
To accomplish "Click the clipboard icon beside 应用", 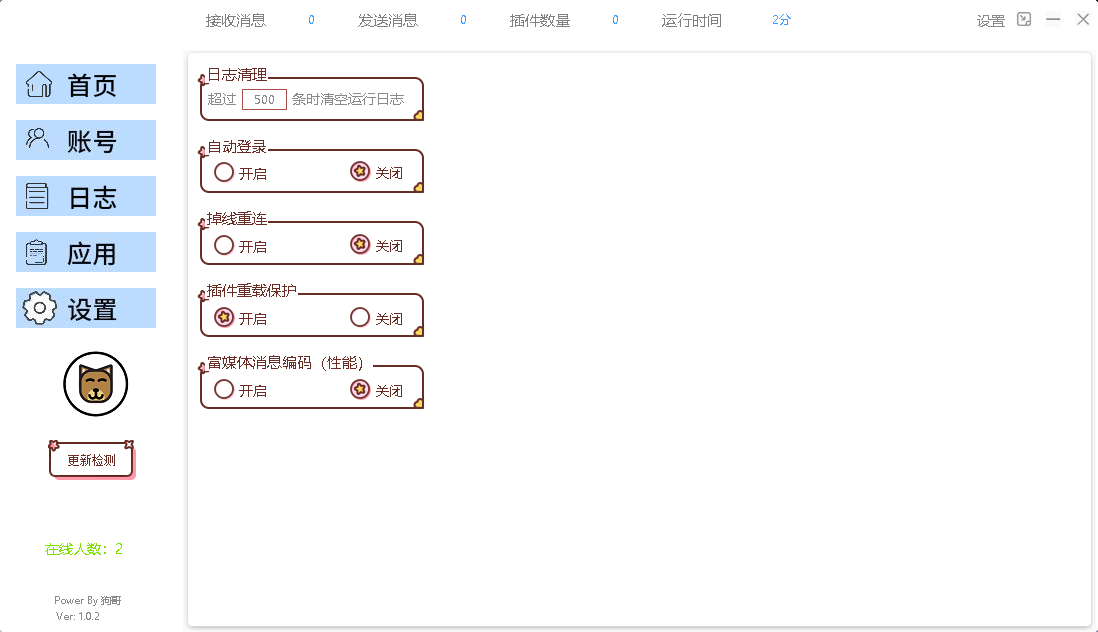I will coord(38,252).
